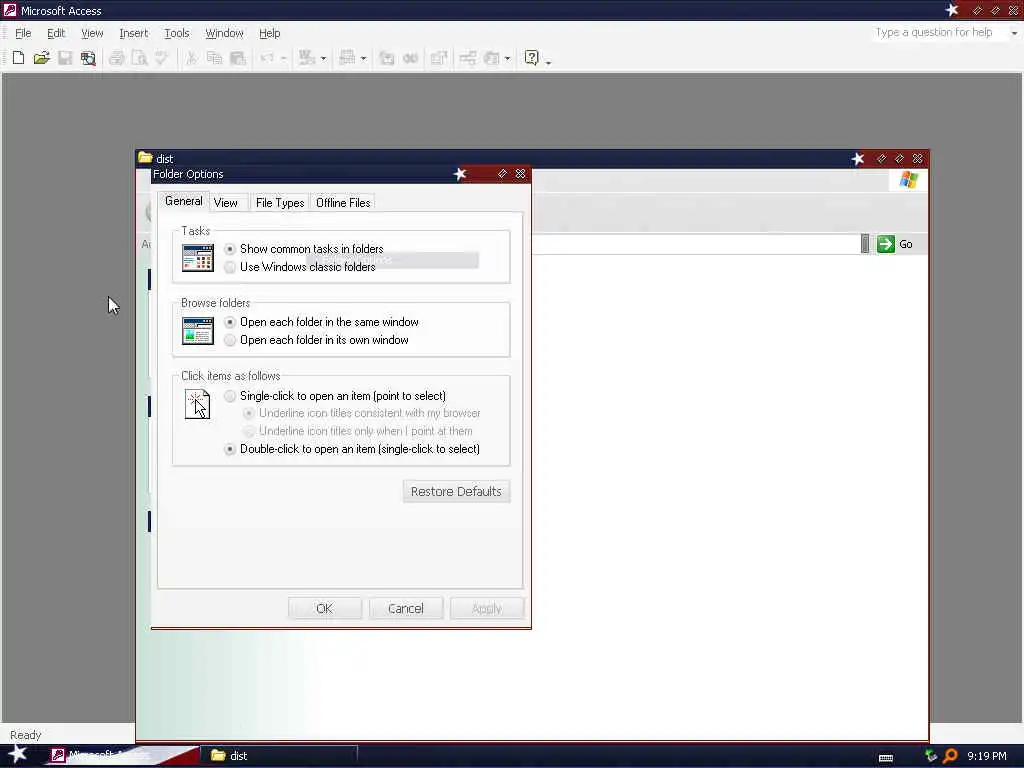The width and height of the screenshot is (1024, 768).
Task: Click the OfficeLinks toolbar icon
Action: [307, 58]
